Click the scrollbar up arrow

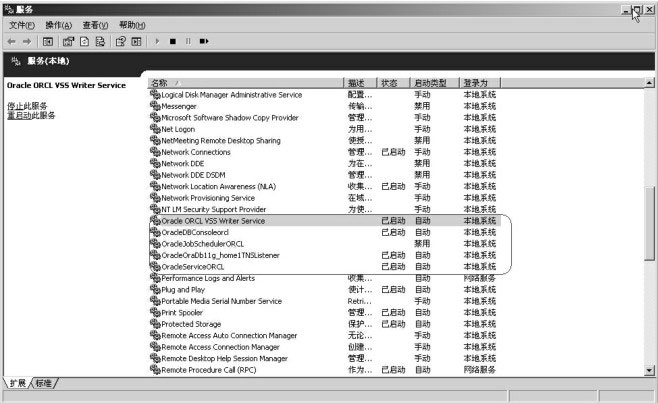(649, 83)
